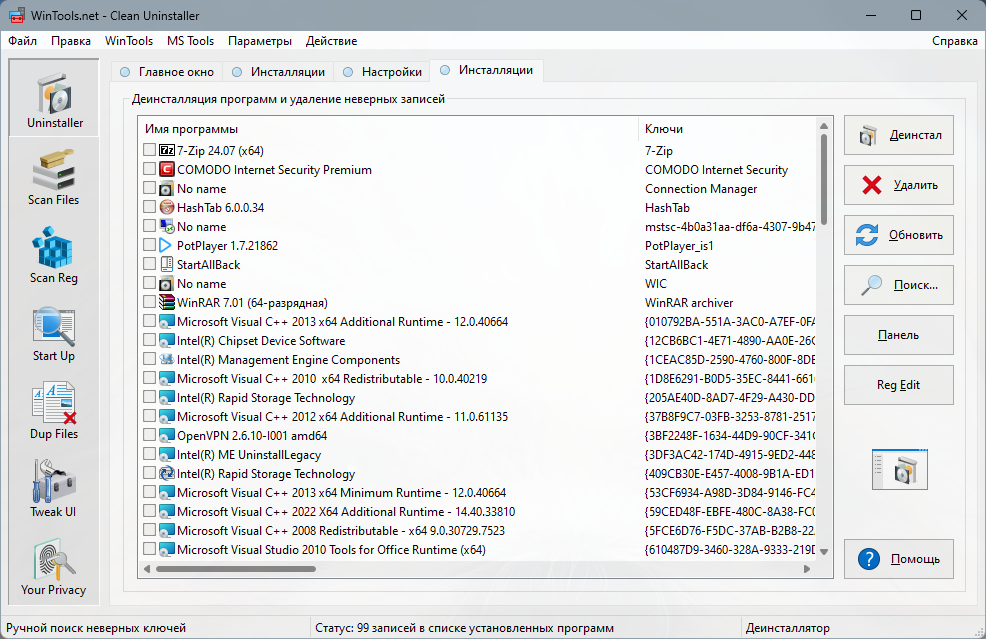The height and width of the screenshot is (639, 986).
Task: Switch to the Главное окно tab
Action: tap(167, 72)
